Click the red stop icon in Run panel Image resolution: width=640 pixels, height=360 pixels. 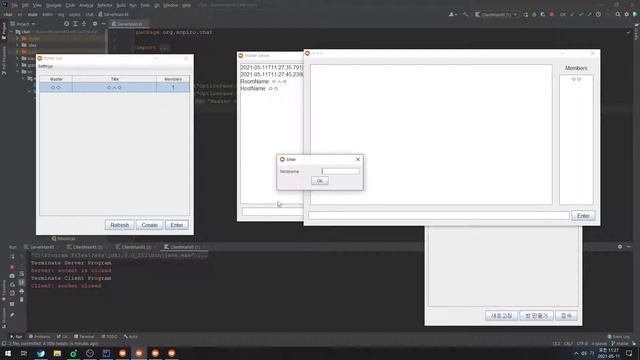pos(12,267)
